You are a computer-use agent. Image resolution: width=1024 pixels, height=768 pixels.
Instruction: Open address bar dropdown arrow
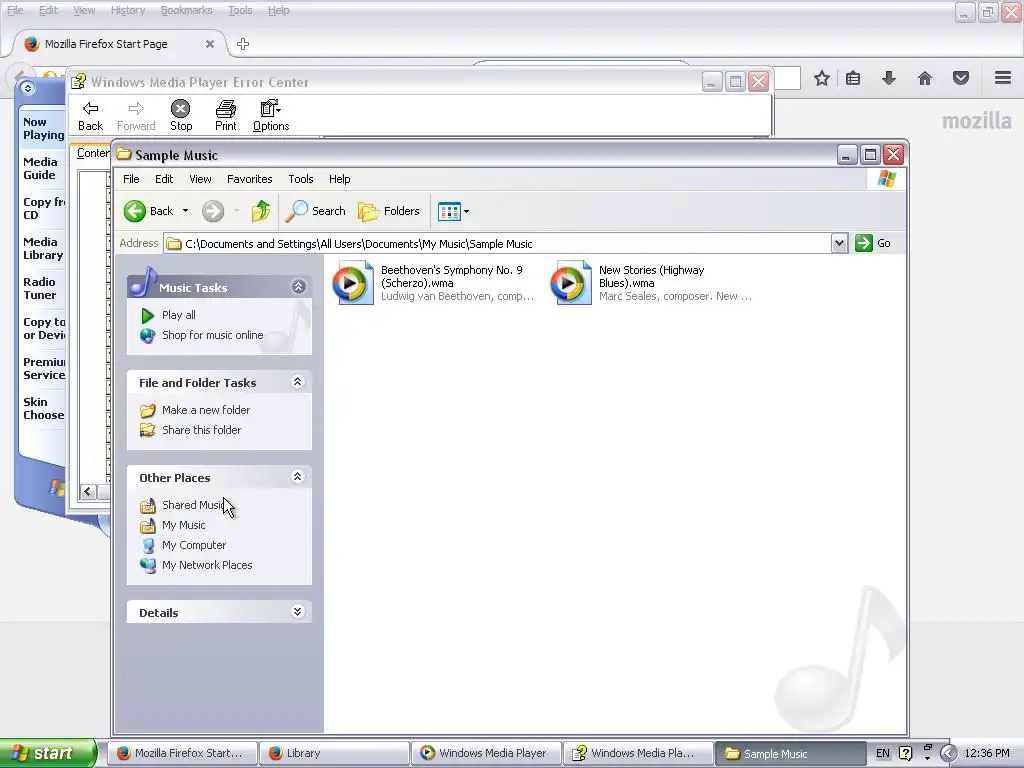[x=839, y=244]
